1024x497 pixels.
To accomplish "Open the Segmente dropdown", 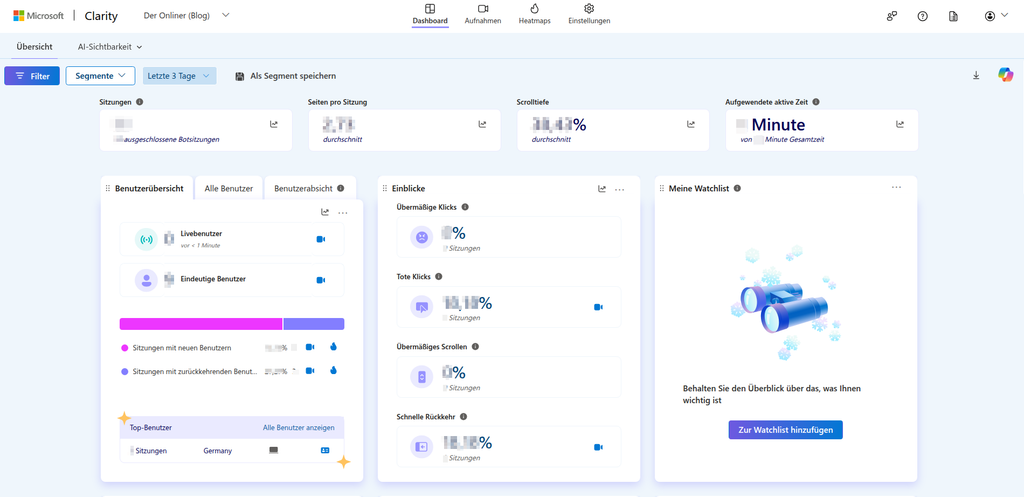I will tap(101, 76).
